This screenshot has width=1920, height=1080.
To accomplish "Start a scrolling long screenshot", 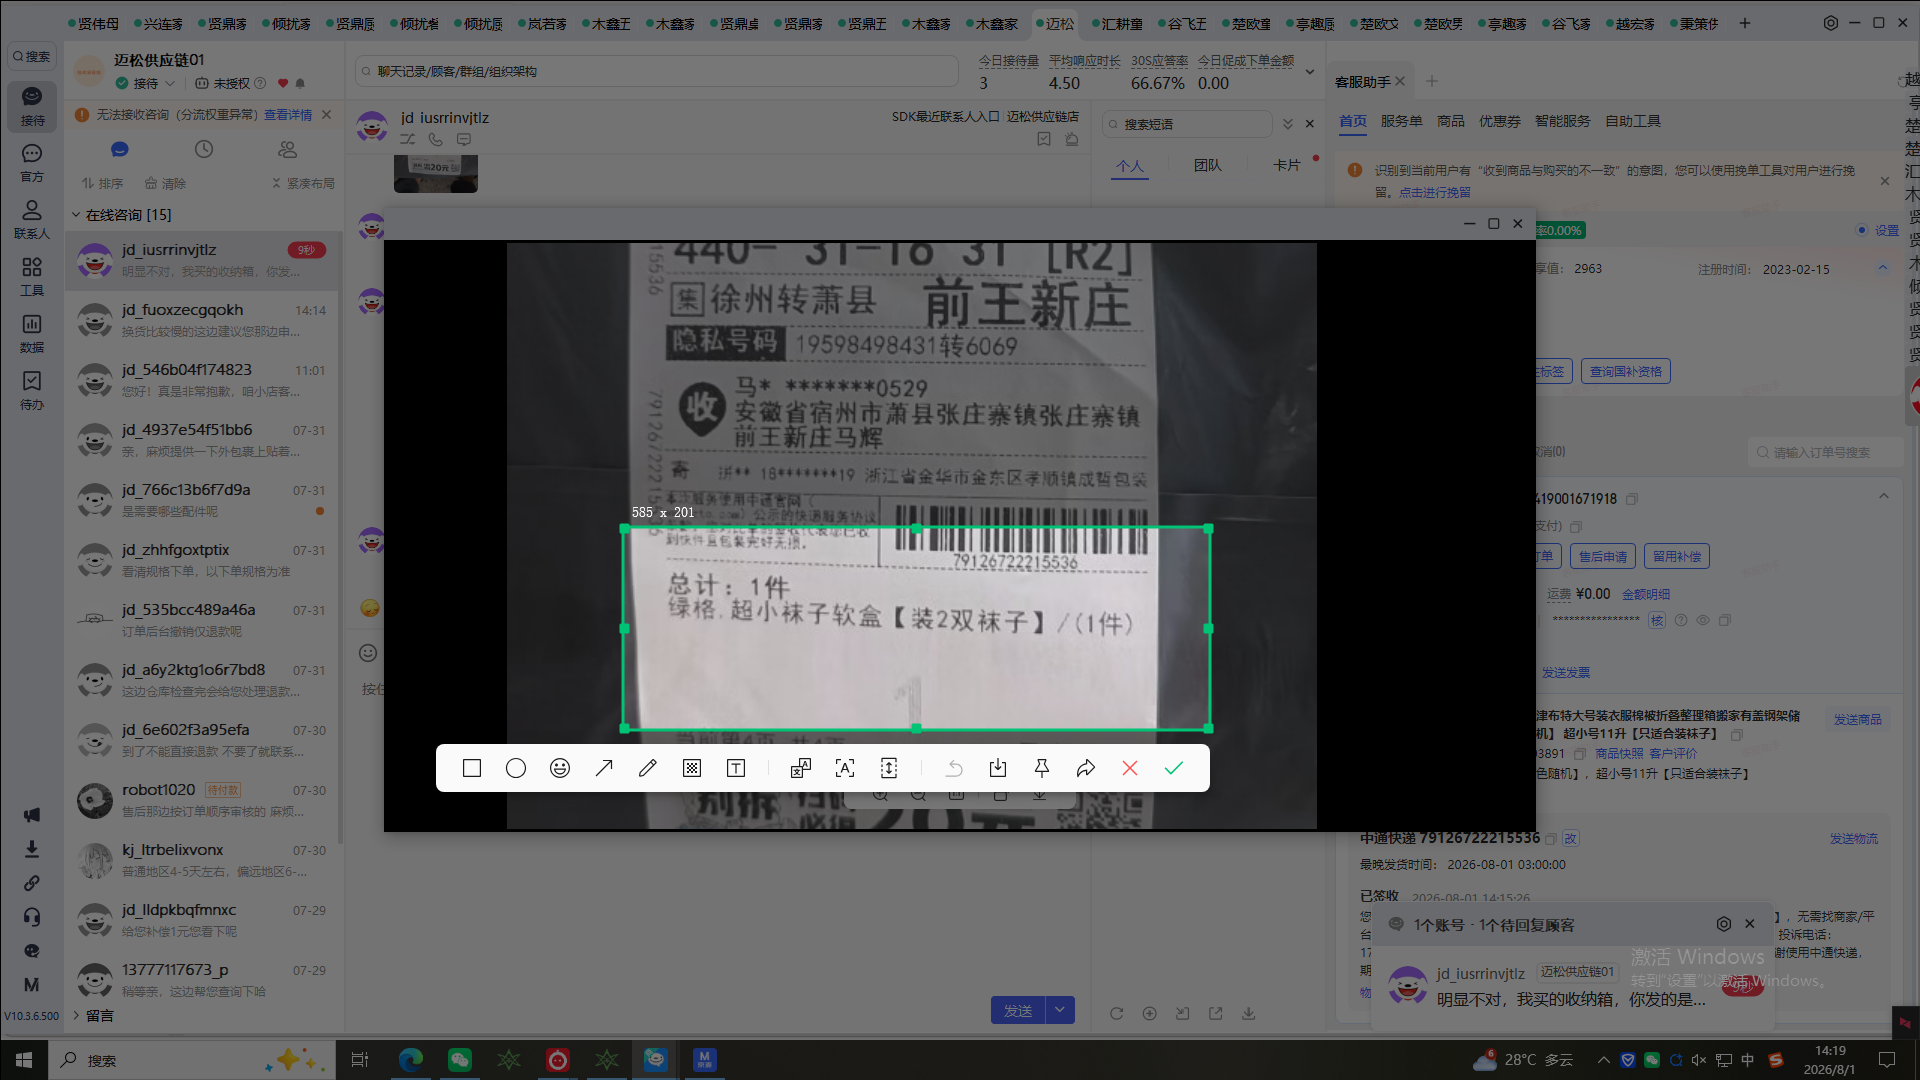I will pos(889,768).
